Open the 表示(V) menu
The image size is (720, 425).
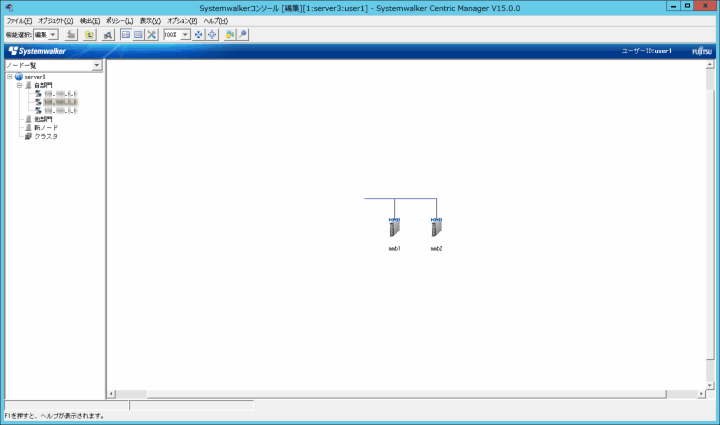pyautogui.click(x=150, y=21)
